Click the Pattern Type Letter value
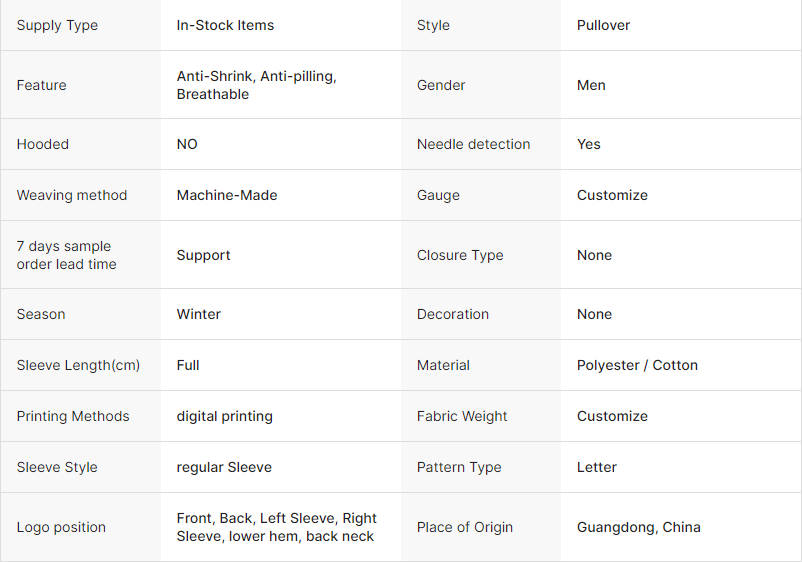This screenshot has width=802, height=562. point(597,467)
